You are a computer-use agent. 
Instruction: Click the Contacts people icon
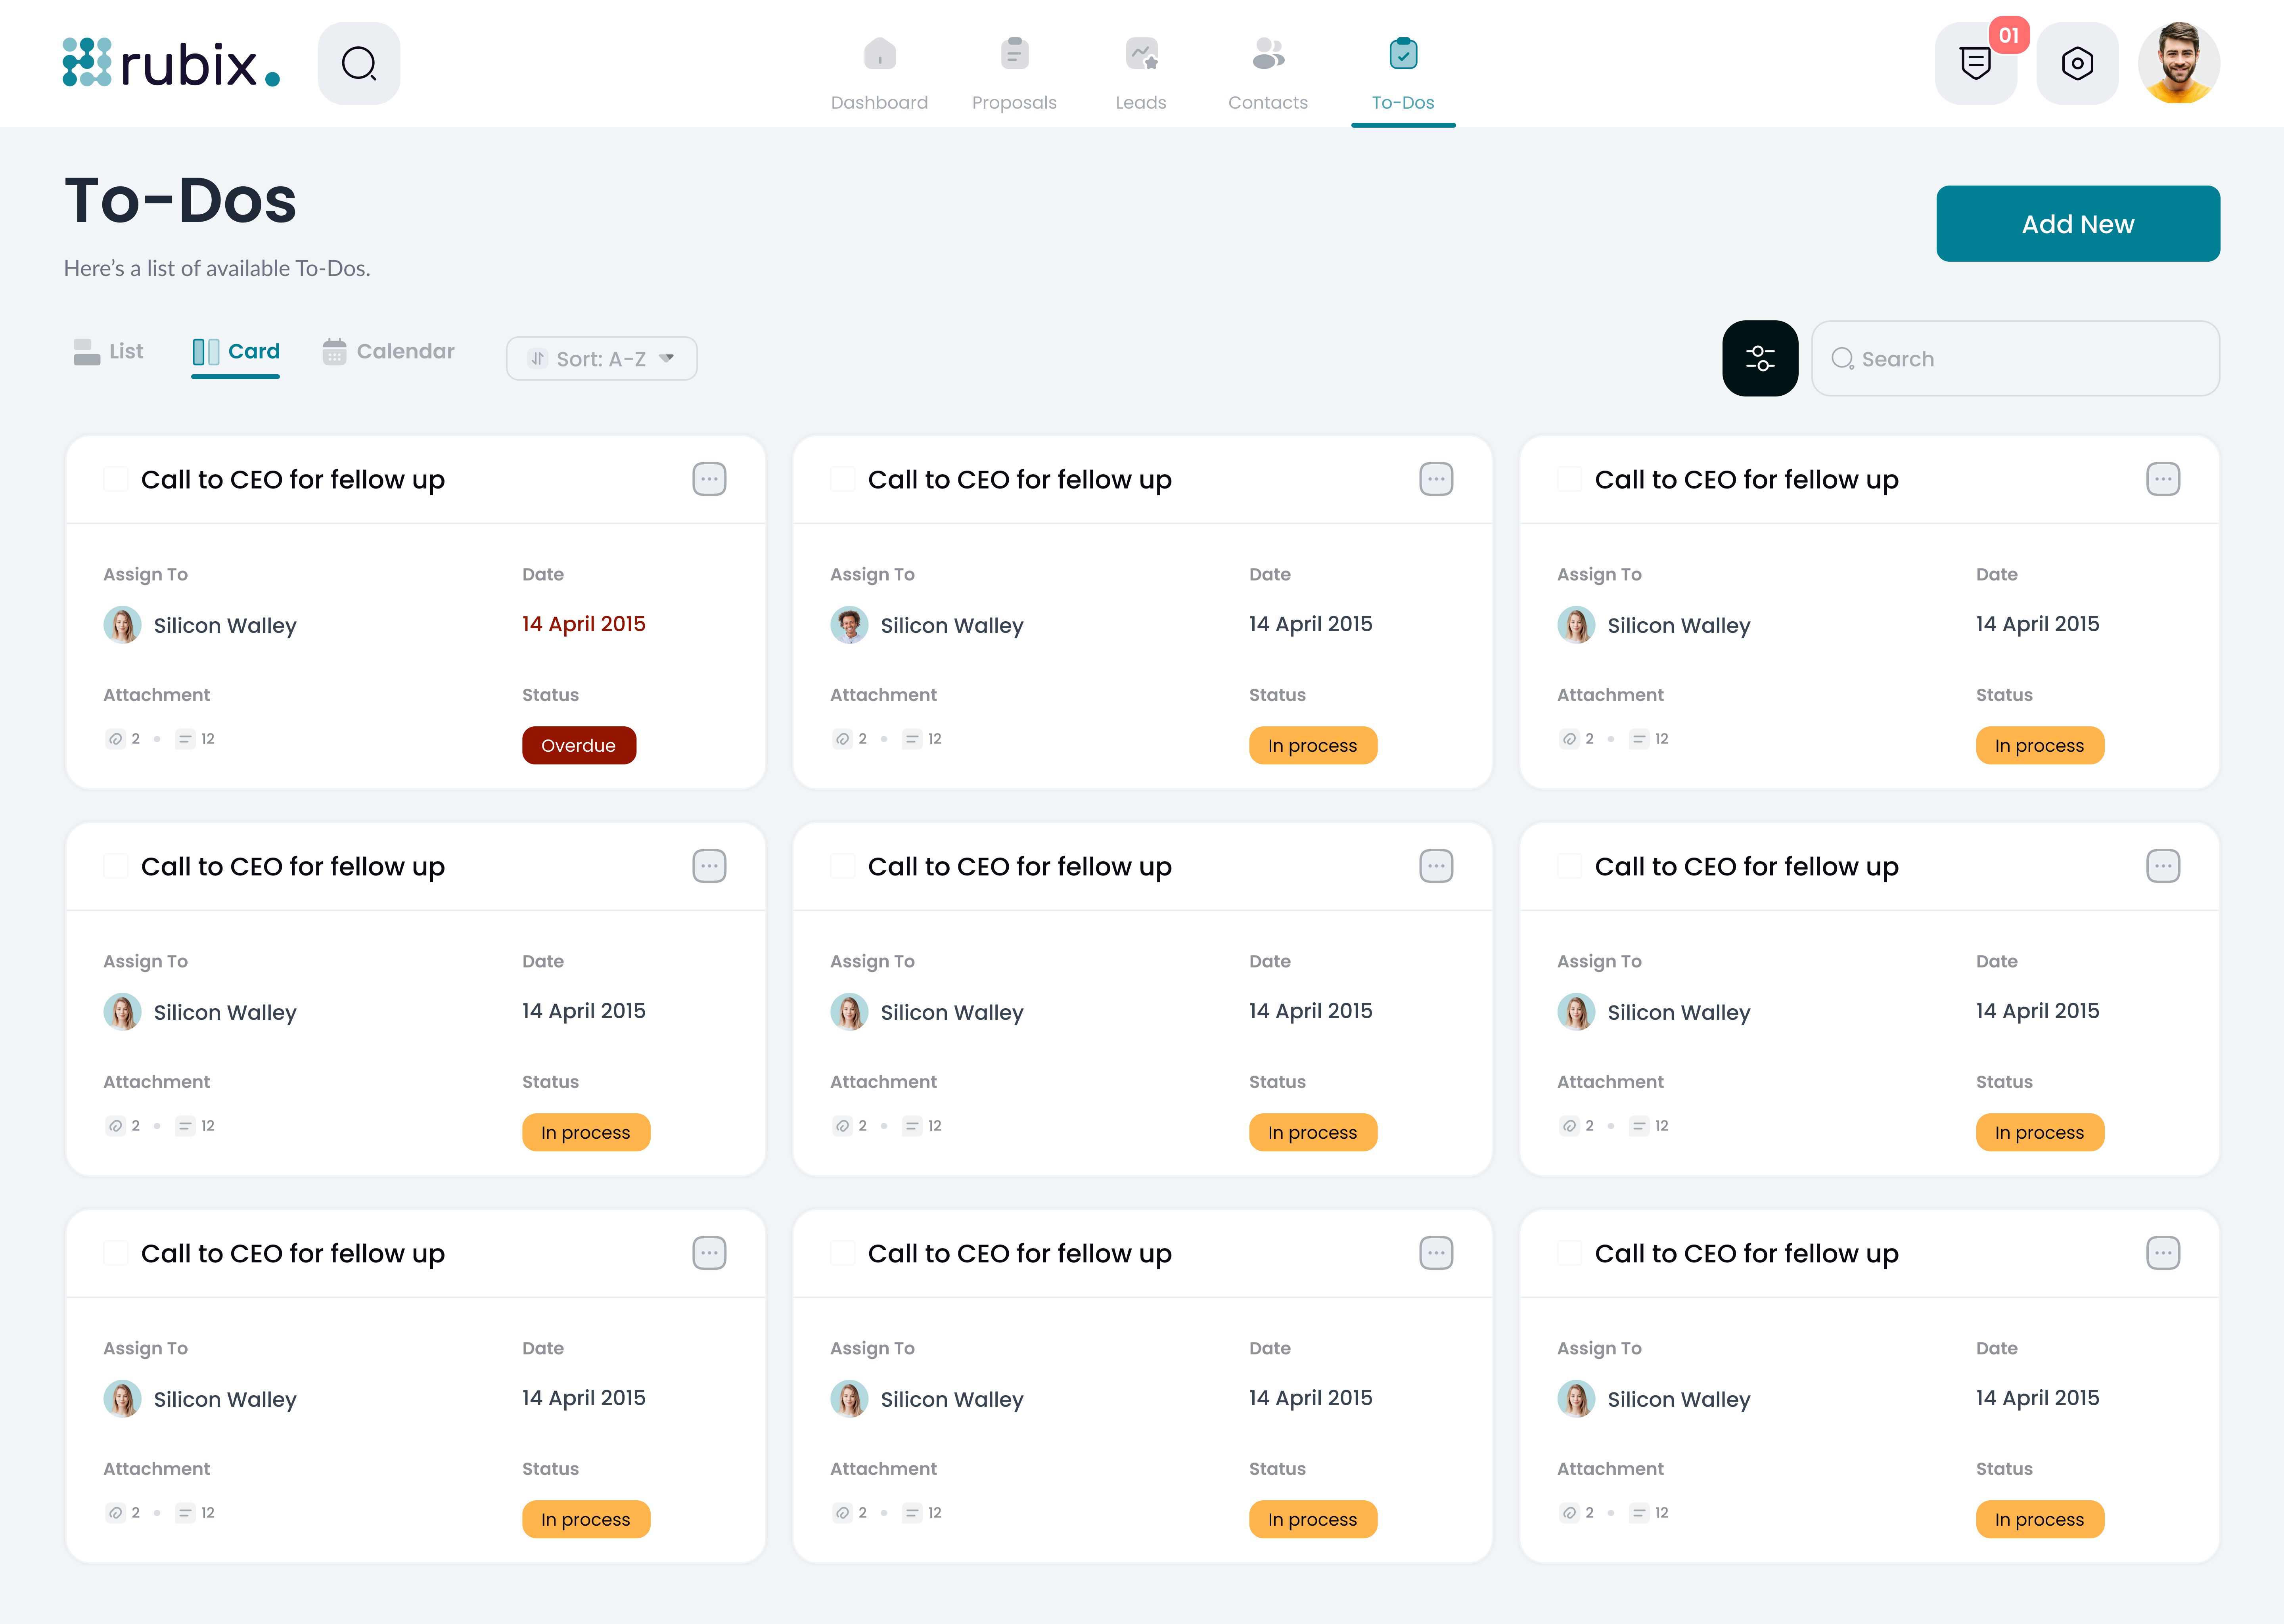coord(1267,53)
